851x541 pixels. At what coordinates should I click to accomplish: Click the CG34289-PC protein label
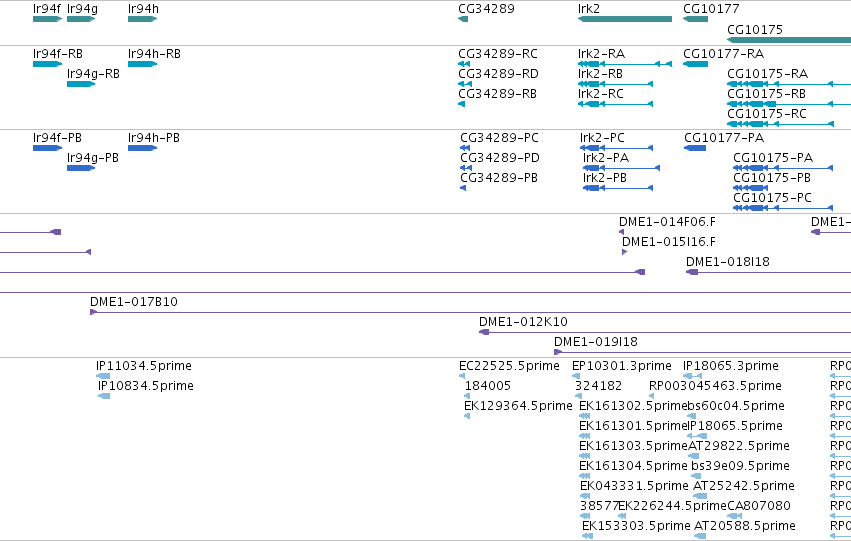(x=499, y=138)
